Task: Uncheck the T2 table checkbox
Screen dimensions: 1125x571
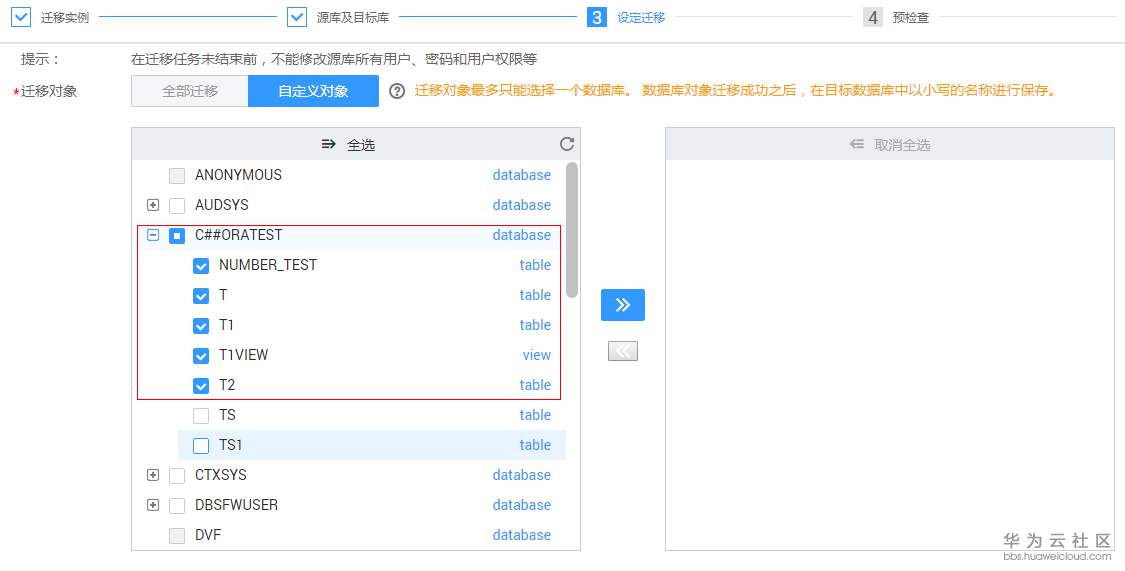Action: pos(201,386)
